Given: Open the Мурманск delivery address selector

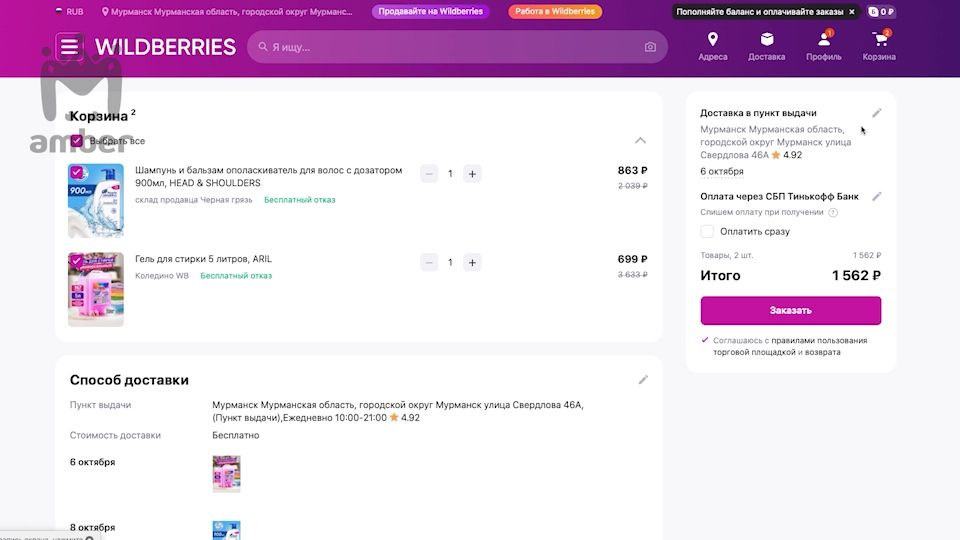Looking at the screenshot, I should pos(227,12).
